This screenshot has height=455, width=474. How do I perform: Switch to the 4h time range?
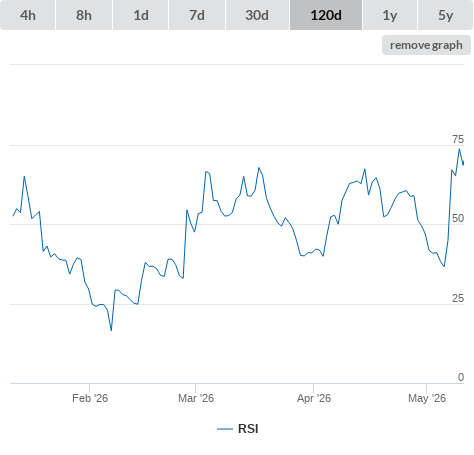(28, 15)
